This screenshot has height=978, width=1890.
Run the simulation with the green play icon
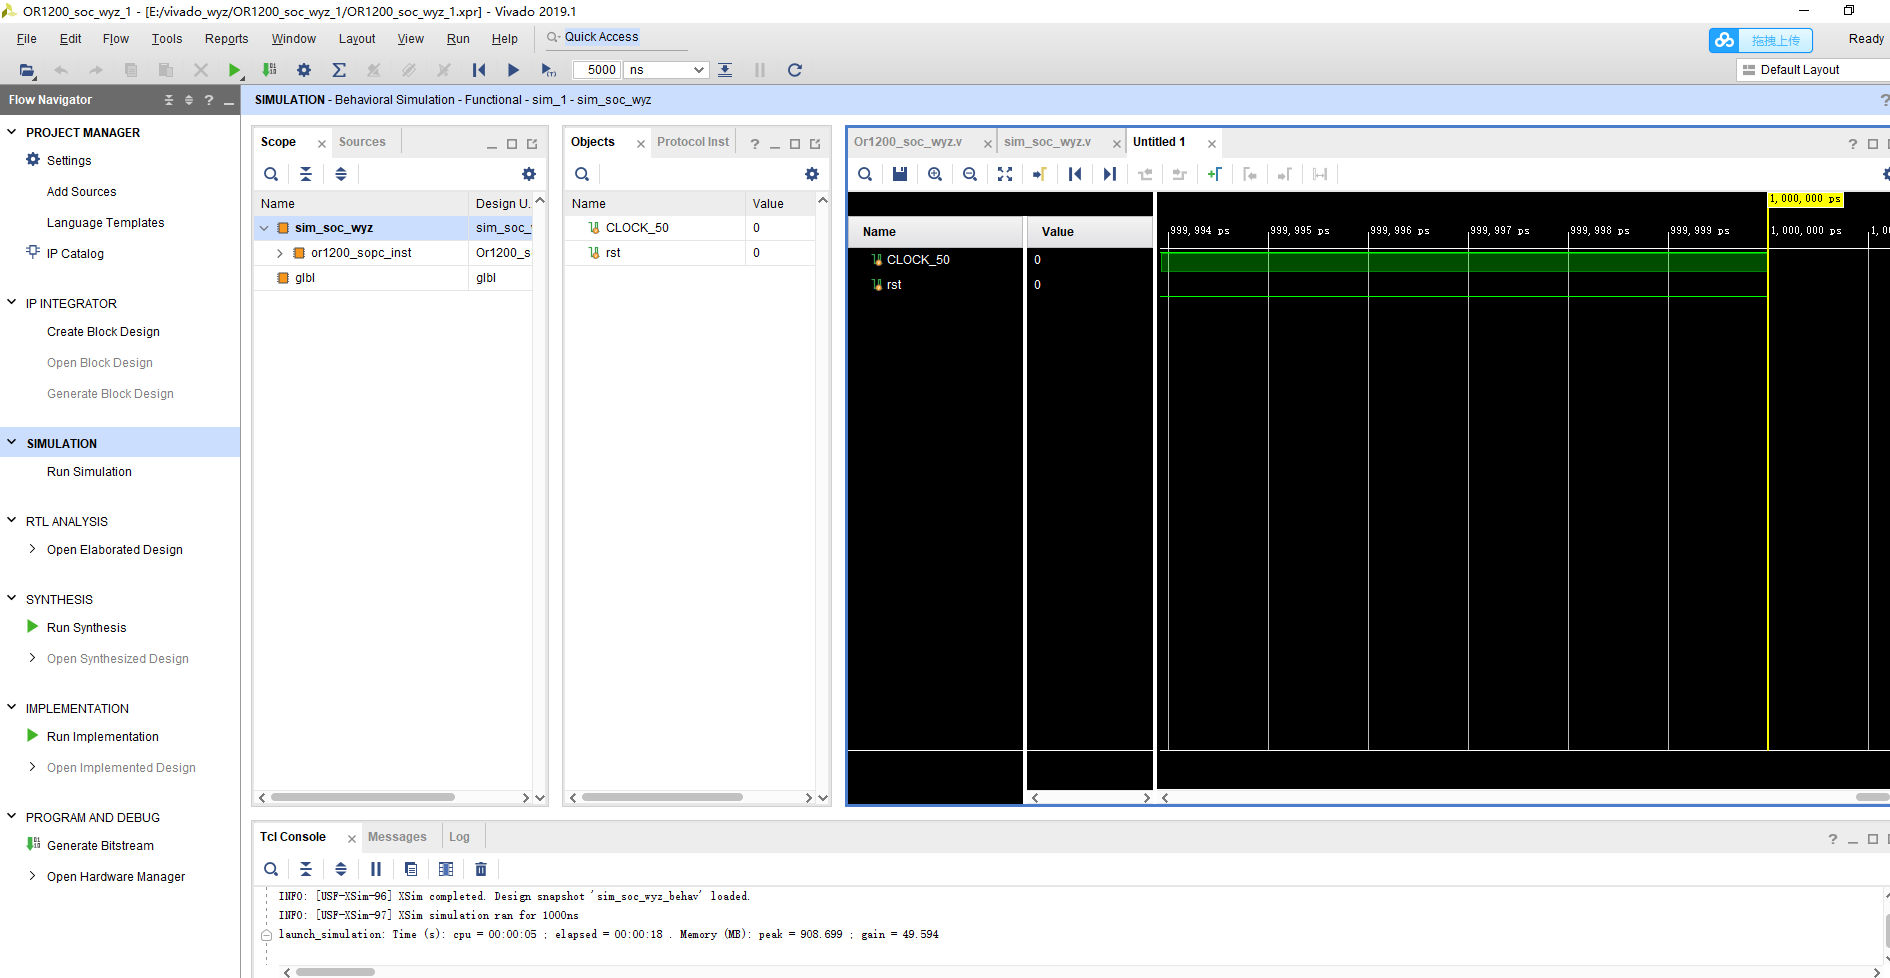tap(234, 70)
